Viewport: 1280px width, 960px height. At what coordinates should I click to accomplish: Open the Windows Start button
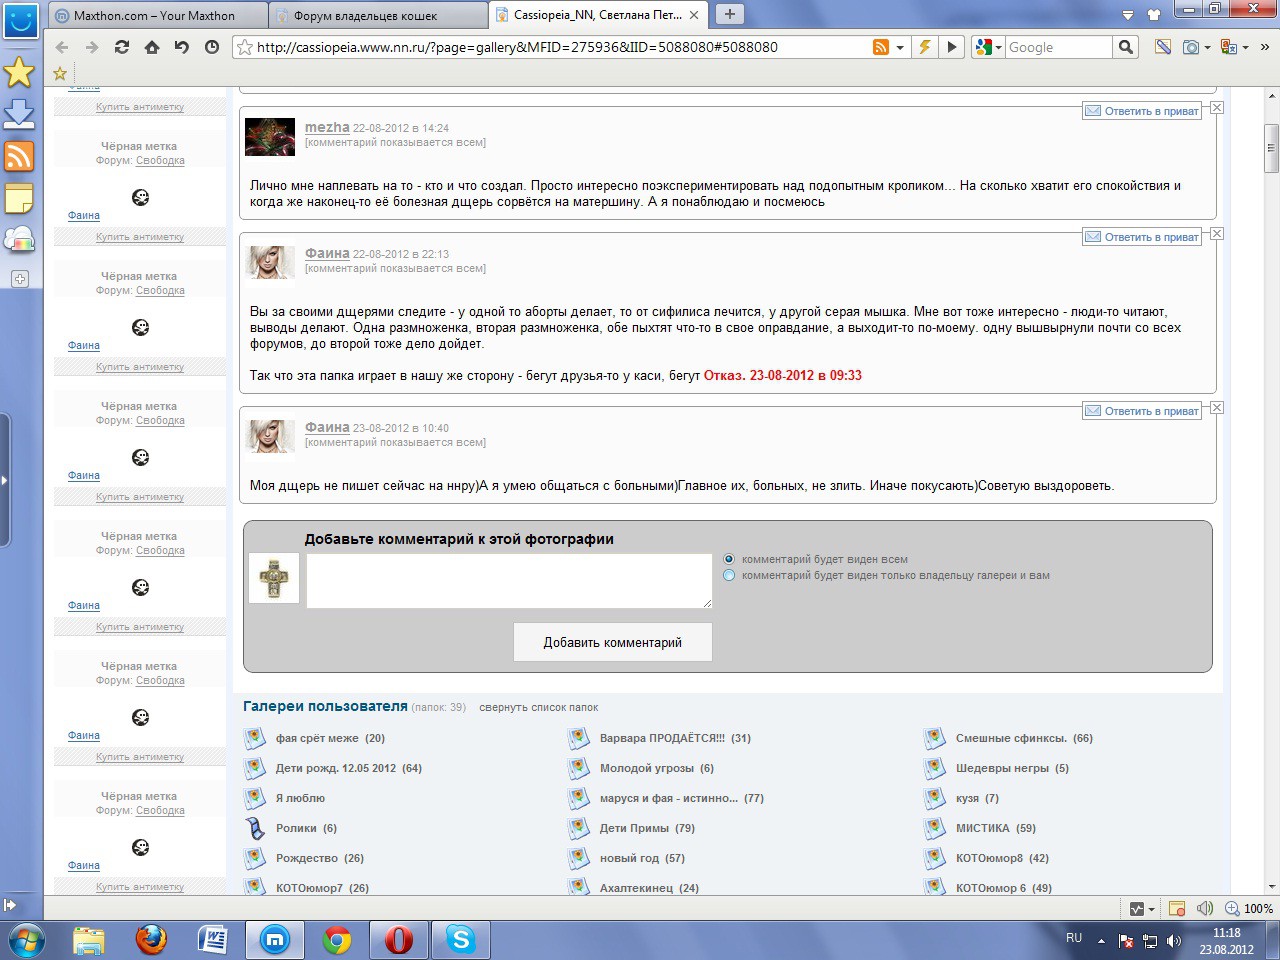click(x=26, y=940)
